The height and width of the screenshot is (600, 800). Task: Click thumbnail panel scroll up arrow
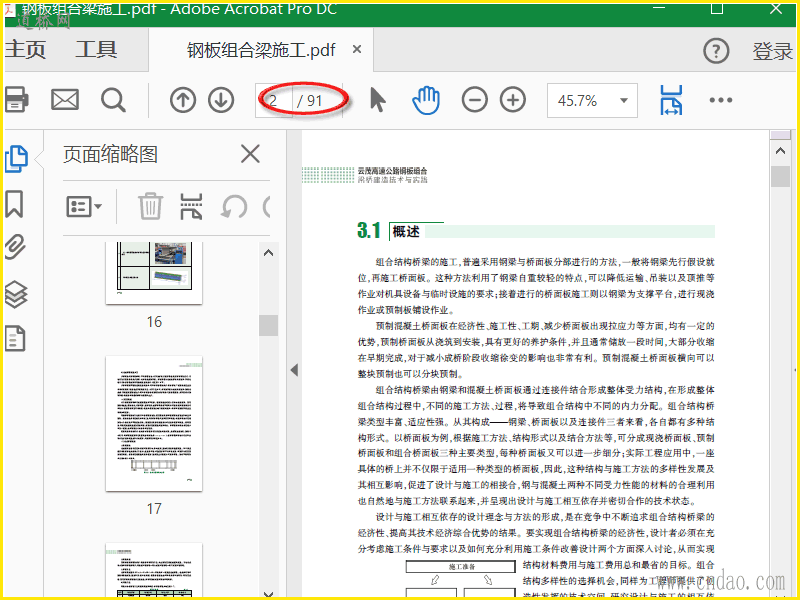coord(268,253)
